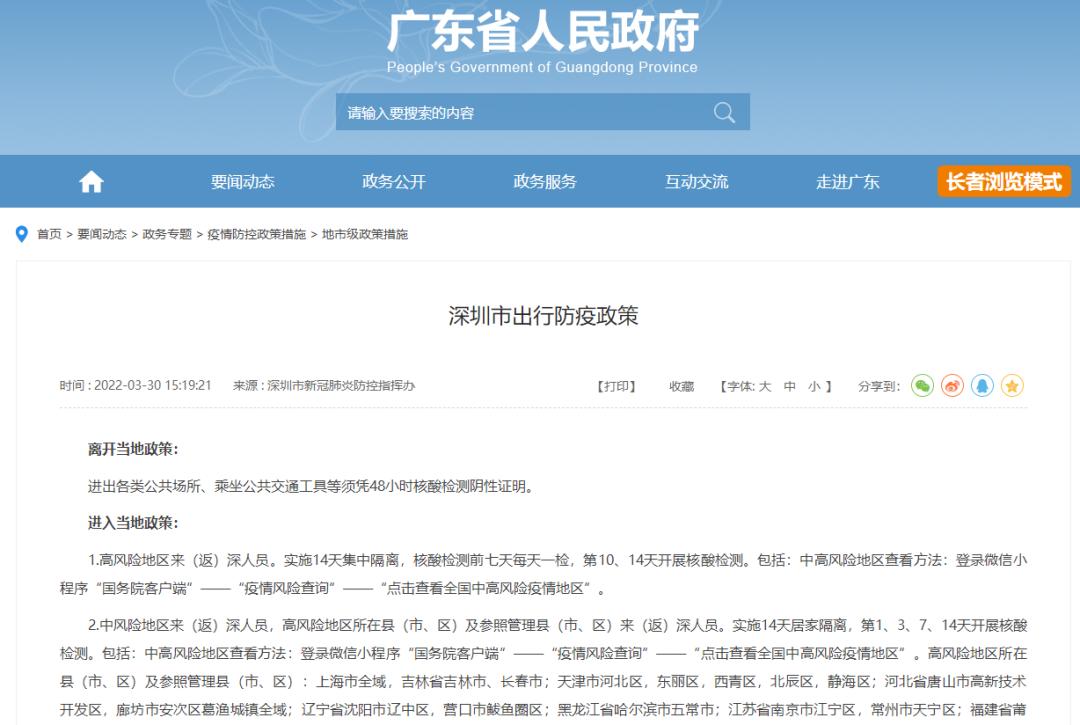Go to 疫情防控政策措施 in breadcrumb
The image size is (1080, 725).
[257, 234]
